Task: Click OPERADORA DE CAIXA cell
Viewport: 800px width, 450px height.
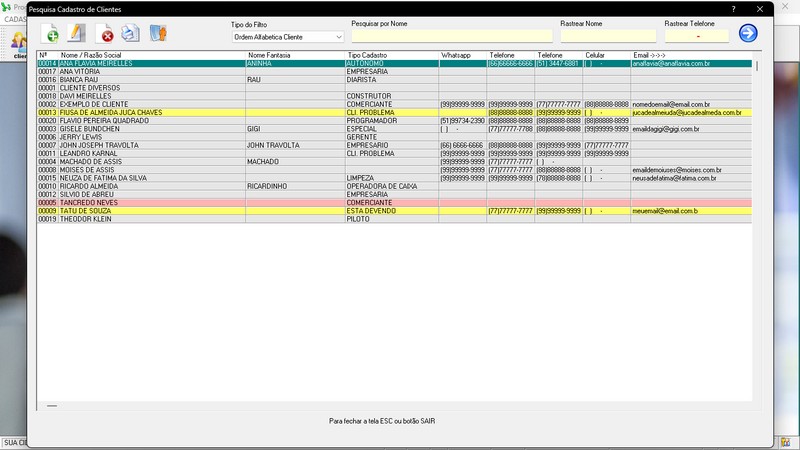Action: point(392,186)
